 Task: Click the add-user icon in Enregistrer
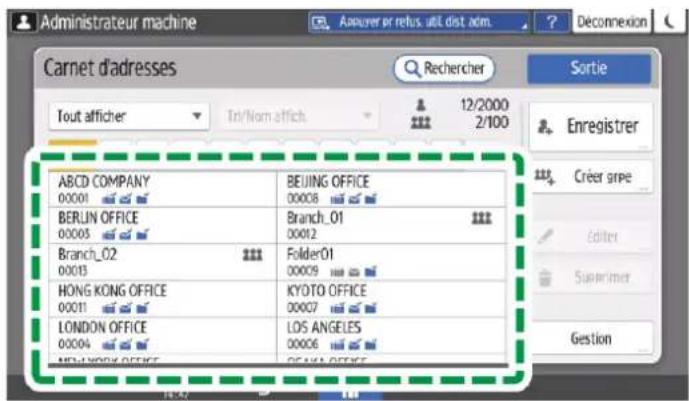[545, 127]
